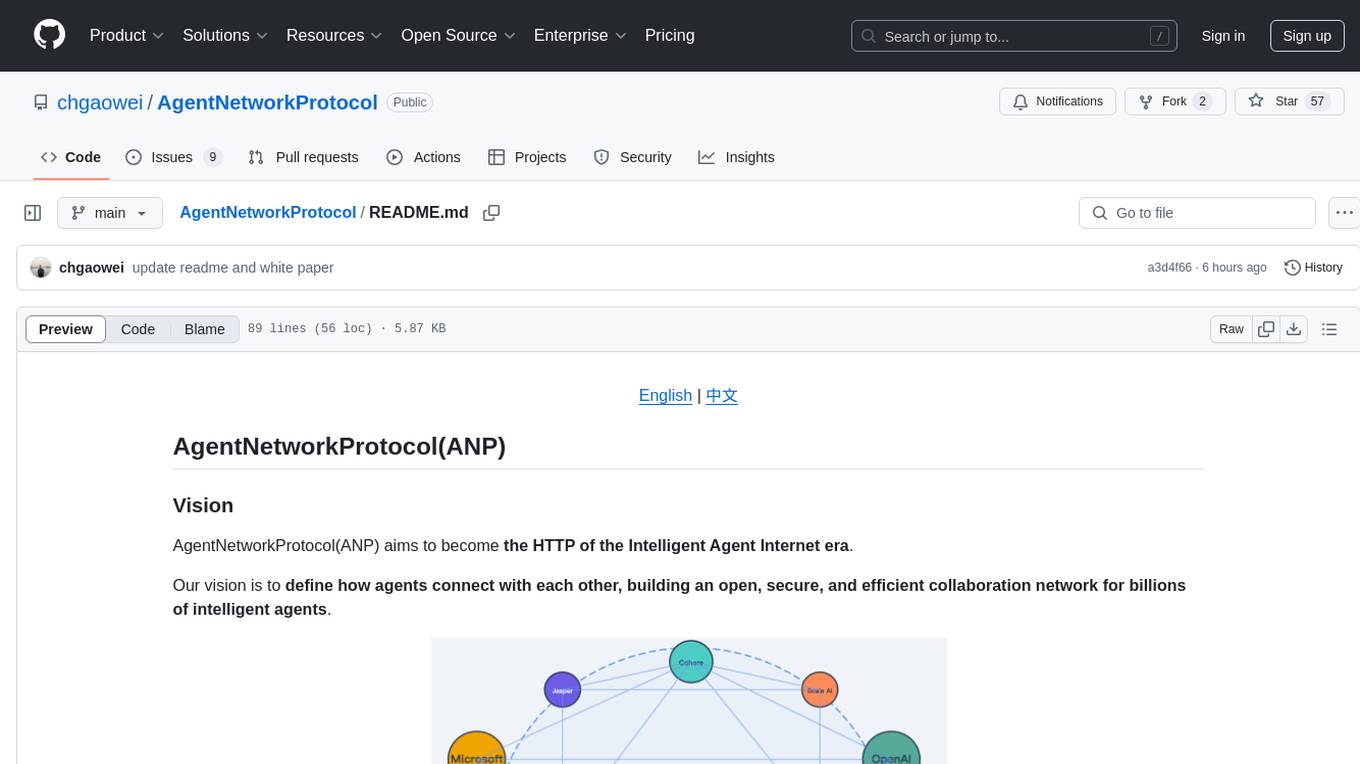Click the 89 lines file info text
This screenshot has height=764, width=1360.
pyautogui.click(x=346, y=329)
